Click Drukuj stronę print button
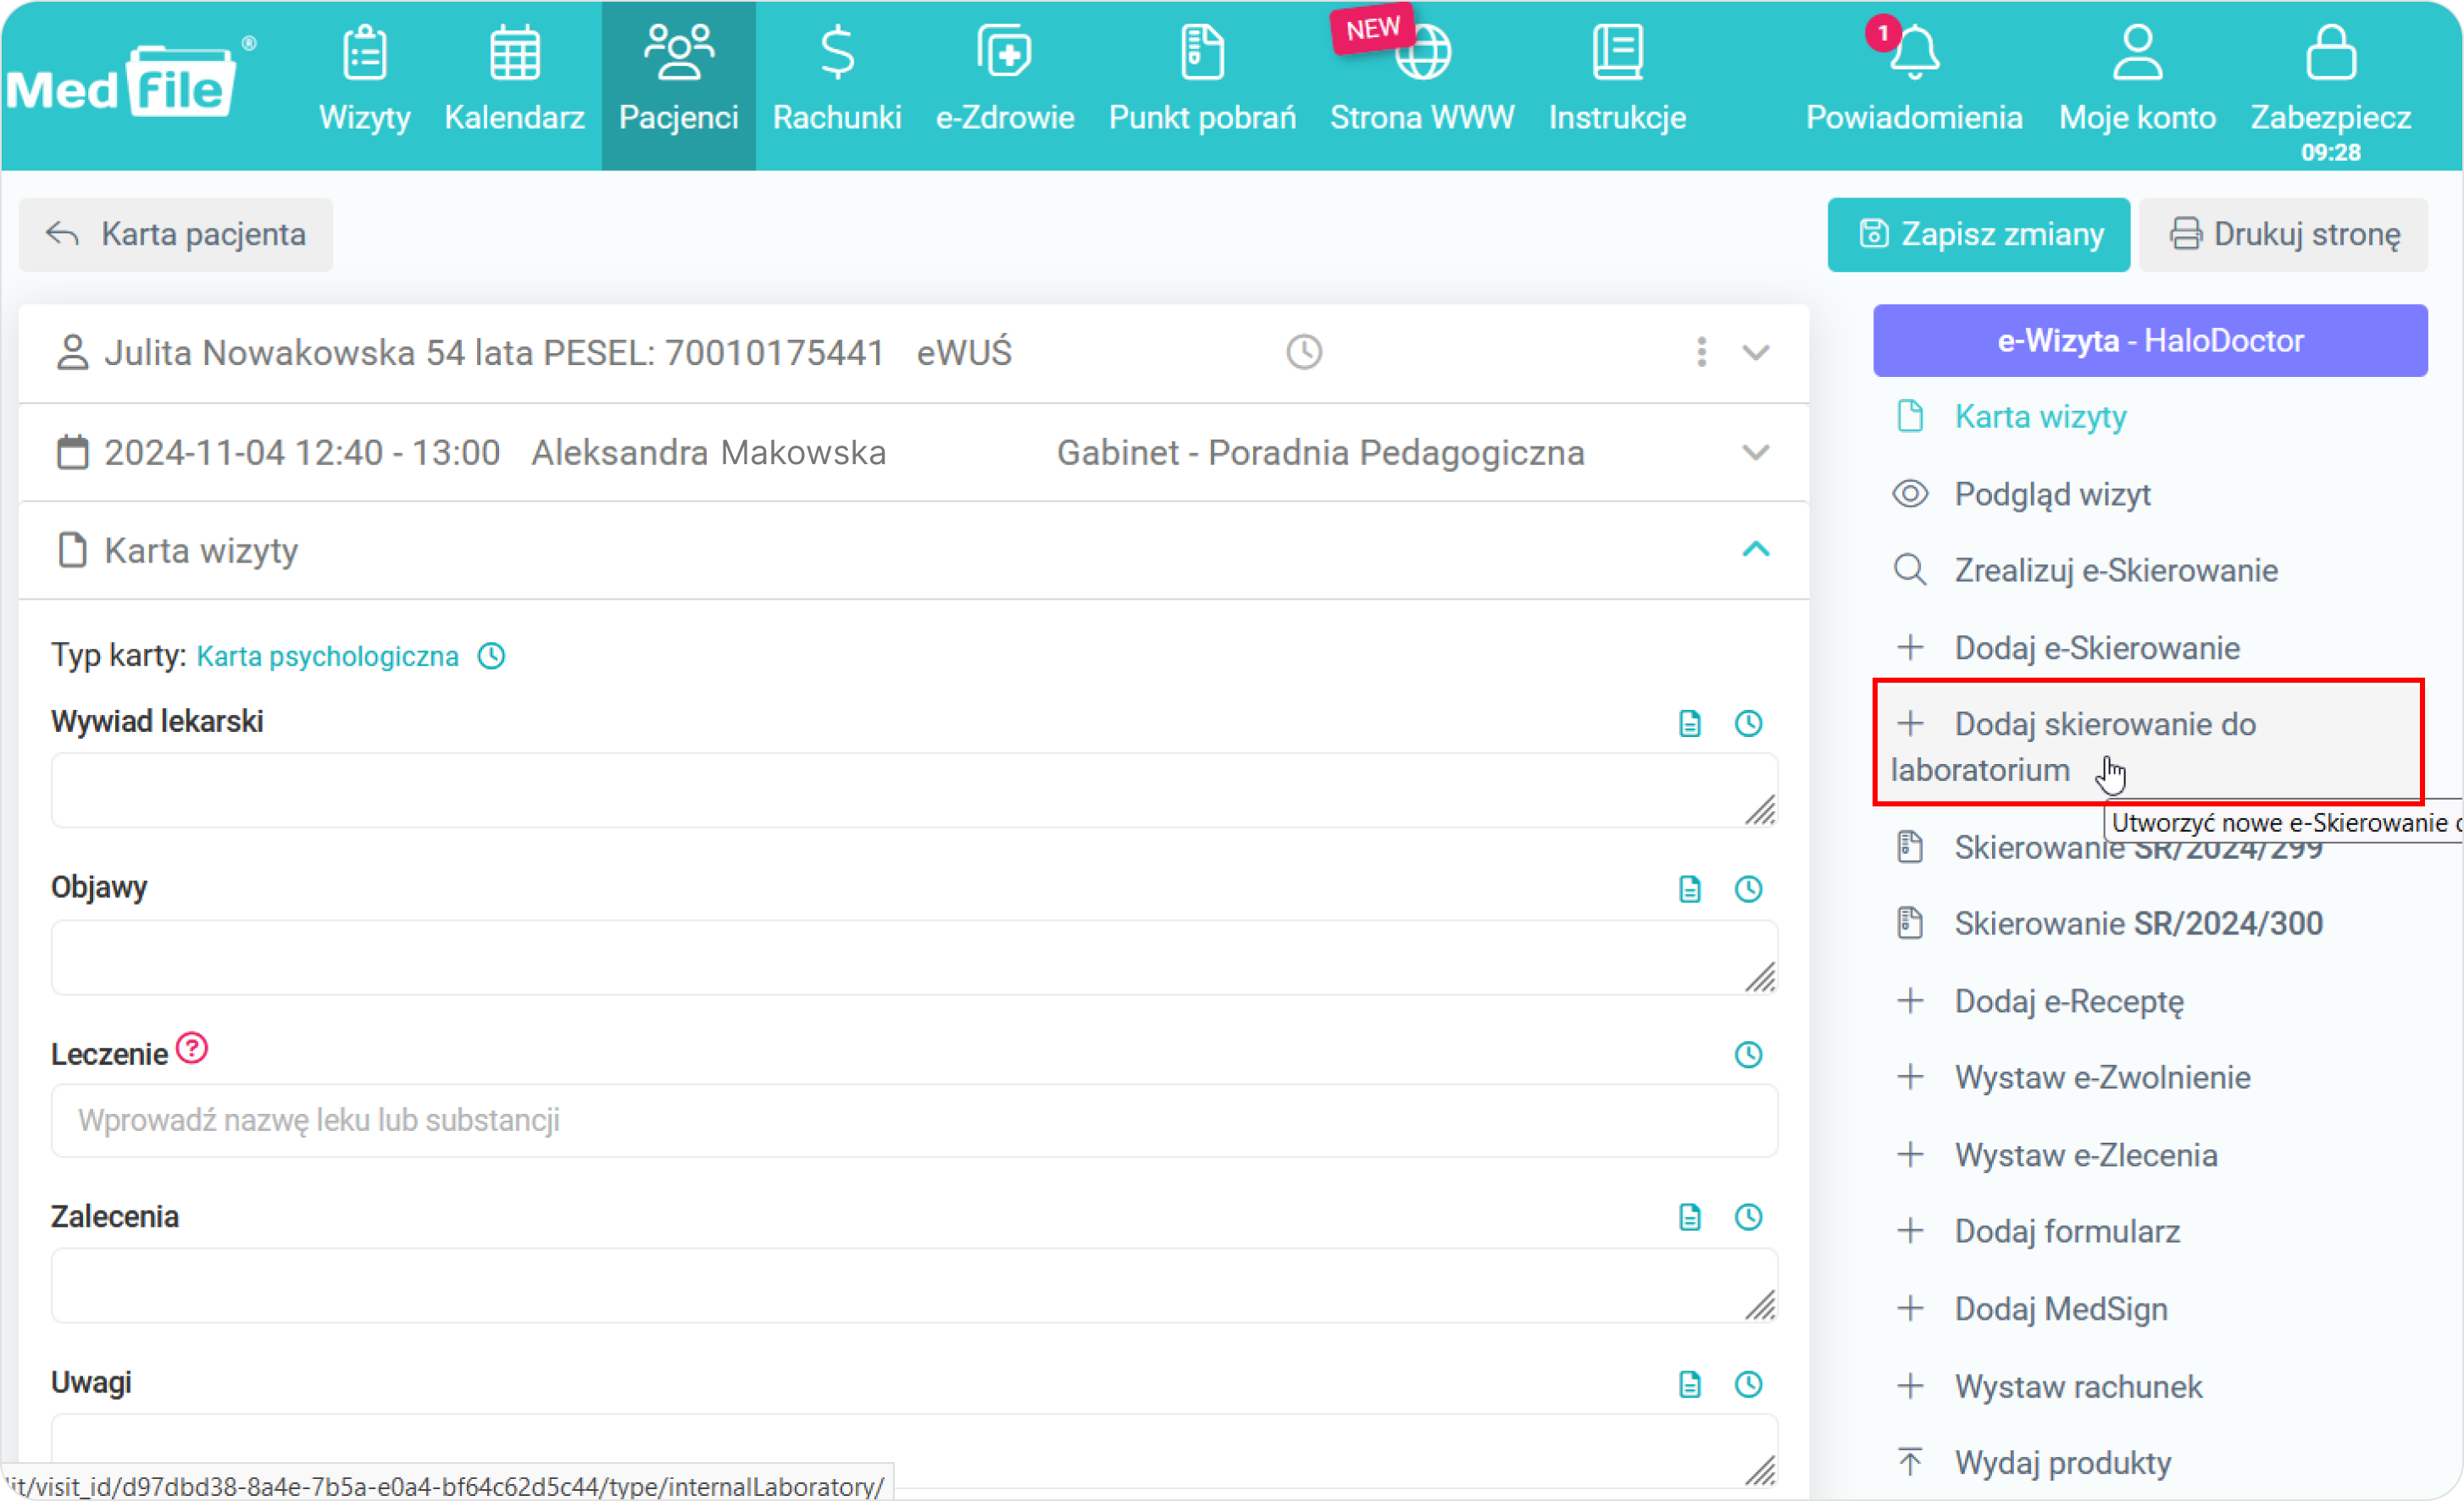This screenshot has height=1501, width=2464. (x=2284, y=234)
